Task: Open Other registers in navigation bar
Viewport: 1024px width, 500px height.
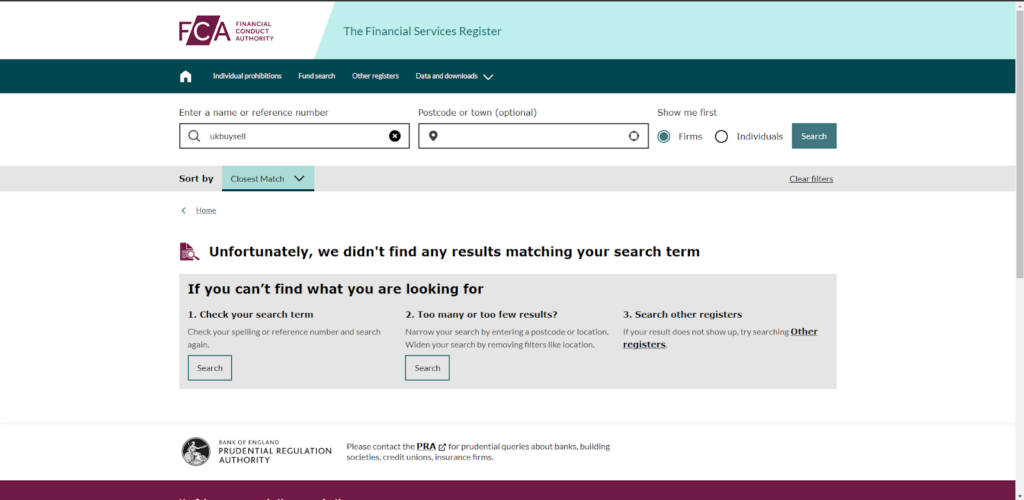Action: pyautogui.click(x=376, y=76)
